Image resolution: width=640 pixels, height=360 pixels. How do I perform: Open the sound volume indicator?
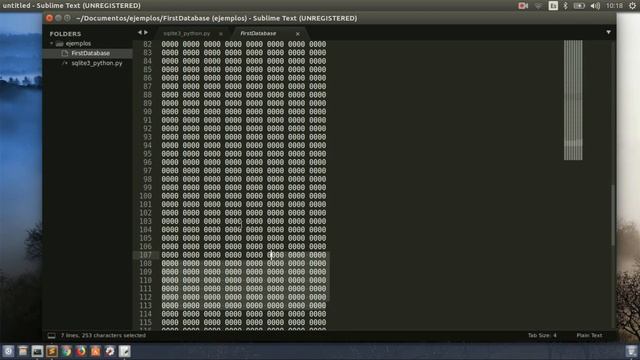tap(595, 6)
